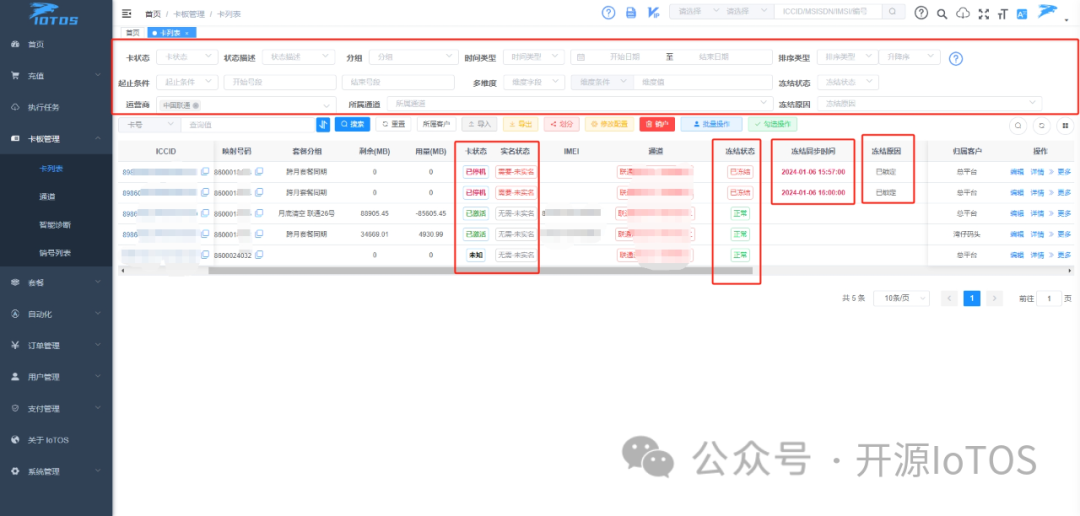Open the 所属通道 dropdown

tap(580, 103)
